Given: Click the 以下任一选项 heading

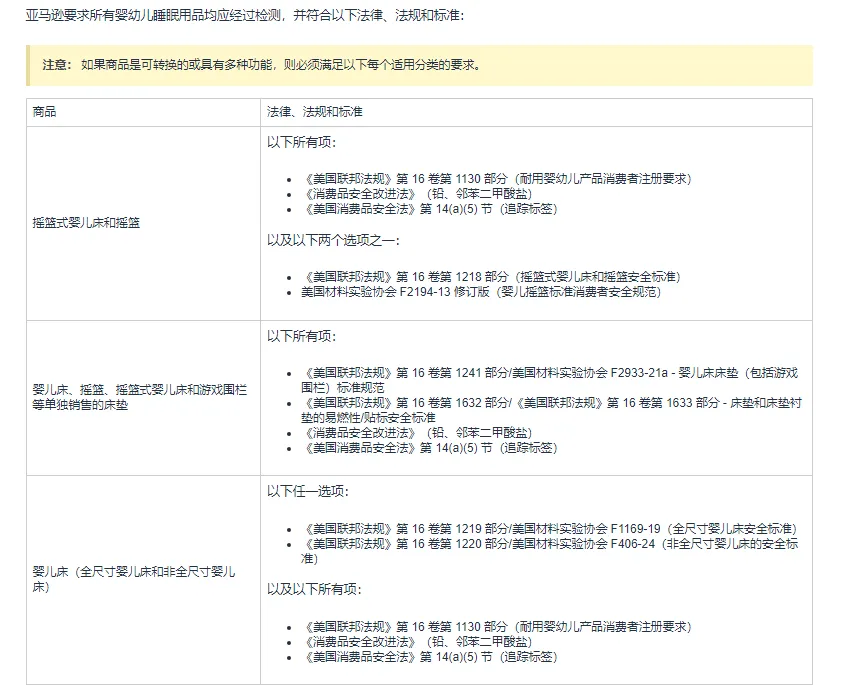Looking at the screenshot, I should click(308, 491).
